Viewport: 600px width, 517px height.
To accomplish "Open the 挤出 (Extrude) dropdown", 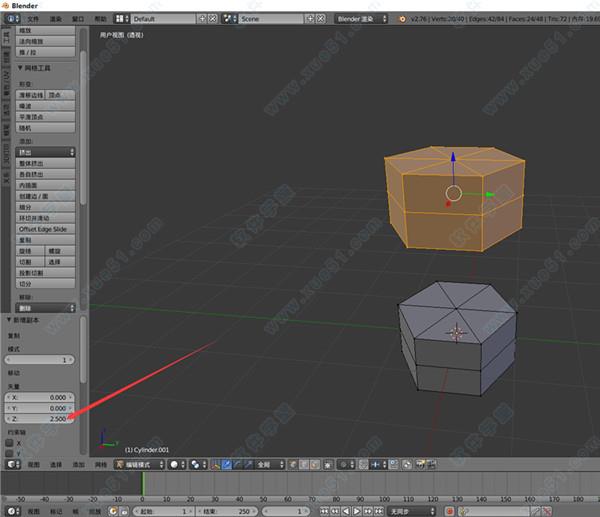I will (45, 152).
